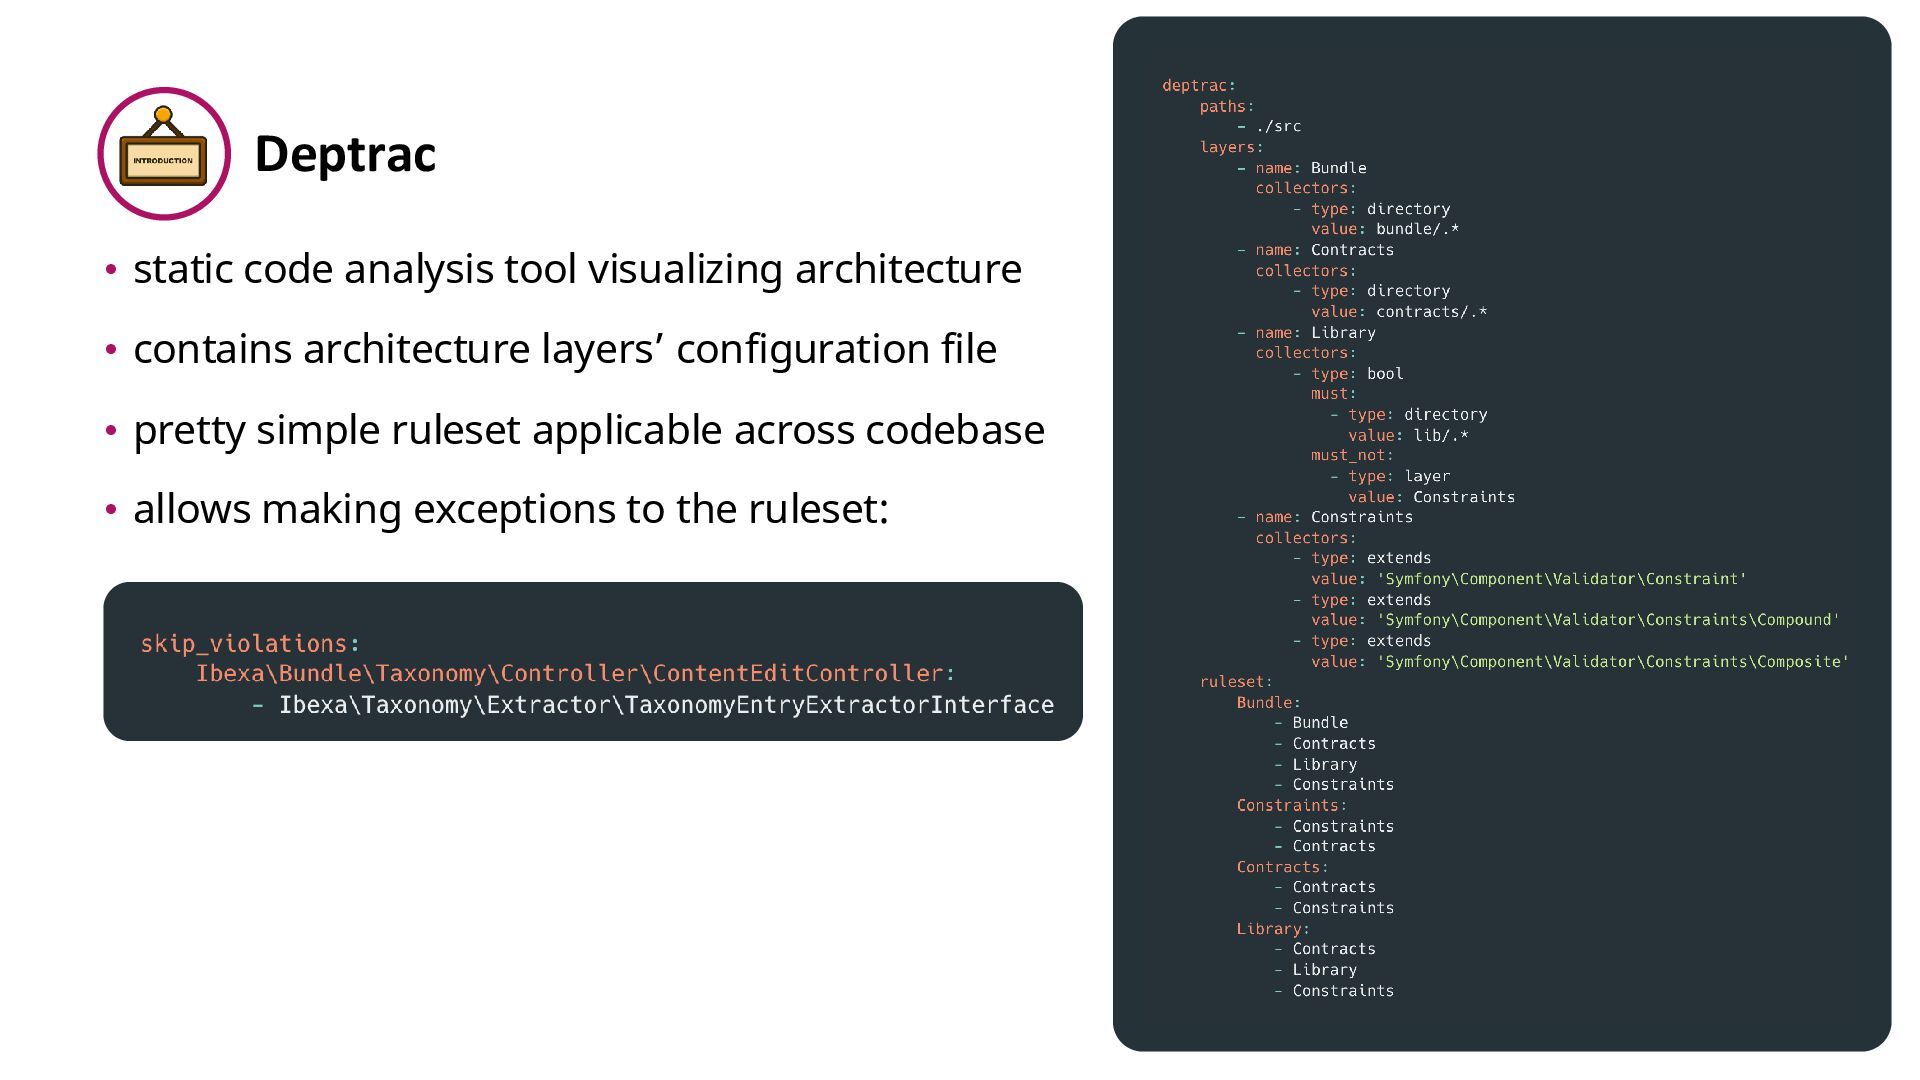Click the ContentEditController class line
Viewport: 1920px width, 1080px height.
pos(575,674)
